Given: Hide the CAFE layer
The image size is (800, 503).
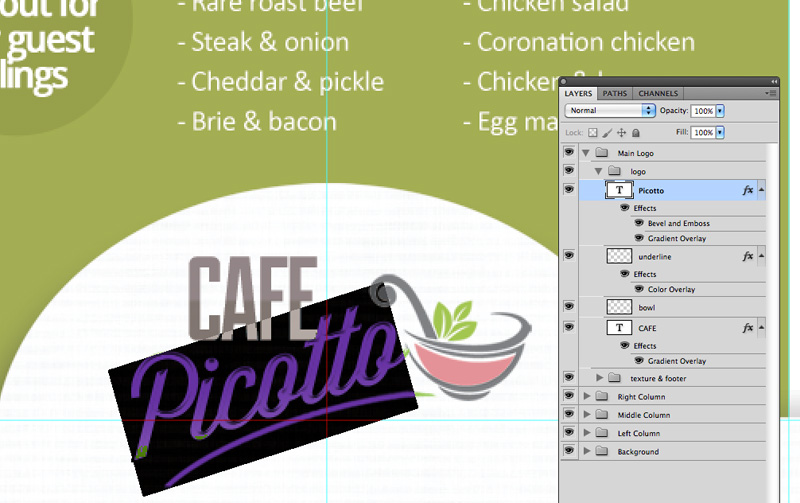Looking at the screenshot, I should coord(569,326).
